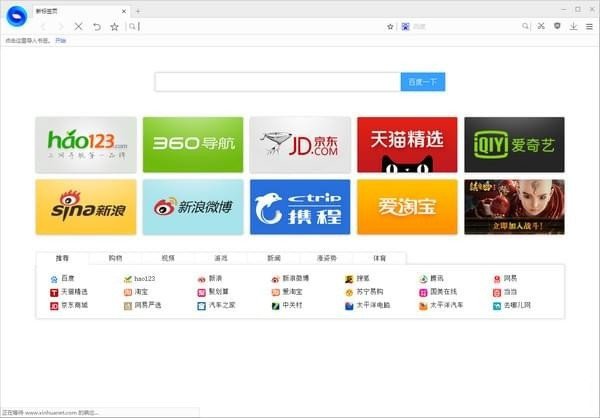600x418 pixels.
Task: Click the scissors screenshot tool icon
Action: coord(541,26)
